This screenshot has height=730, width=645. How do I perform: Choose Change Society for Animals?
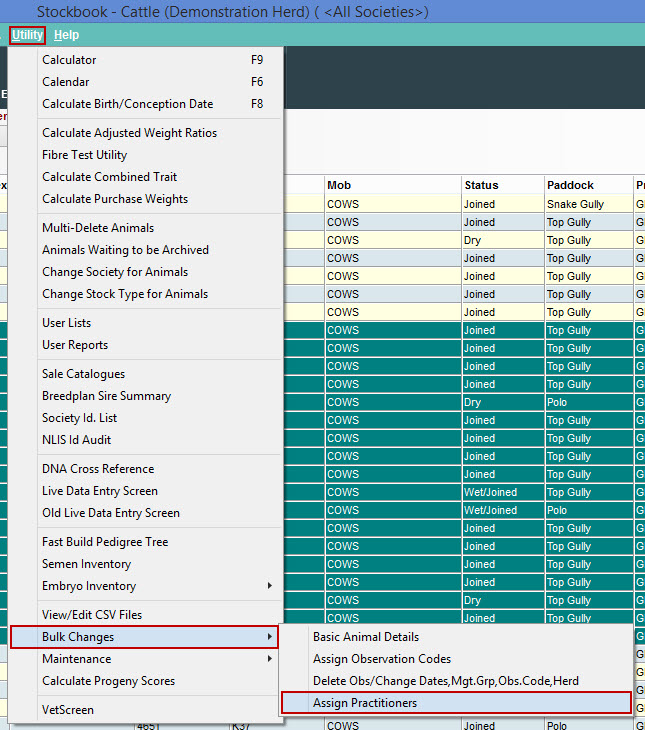pyautogui.click(x=145, y=271)
